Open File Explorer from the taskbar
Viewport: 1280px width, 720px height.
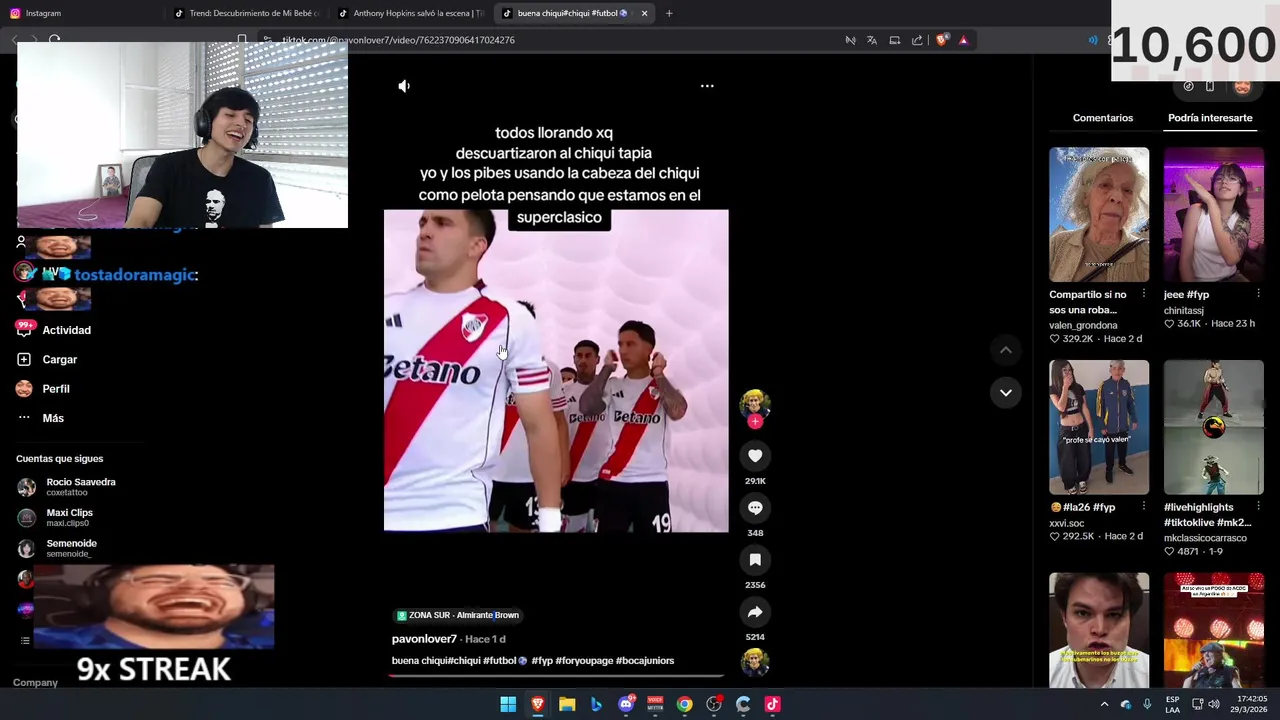(567, 704)
